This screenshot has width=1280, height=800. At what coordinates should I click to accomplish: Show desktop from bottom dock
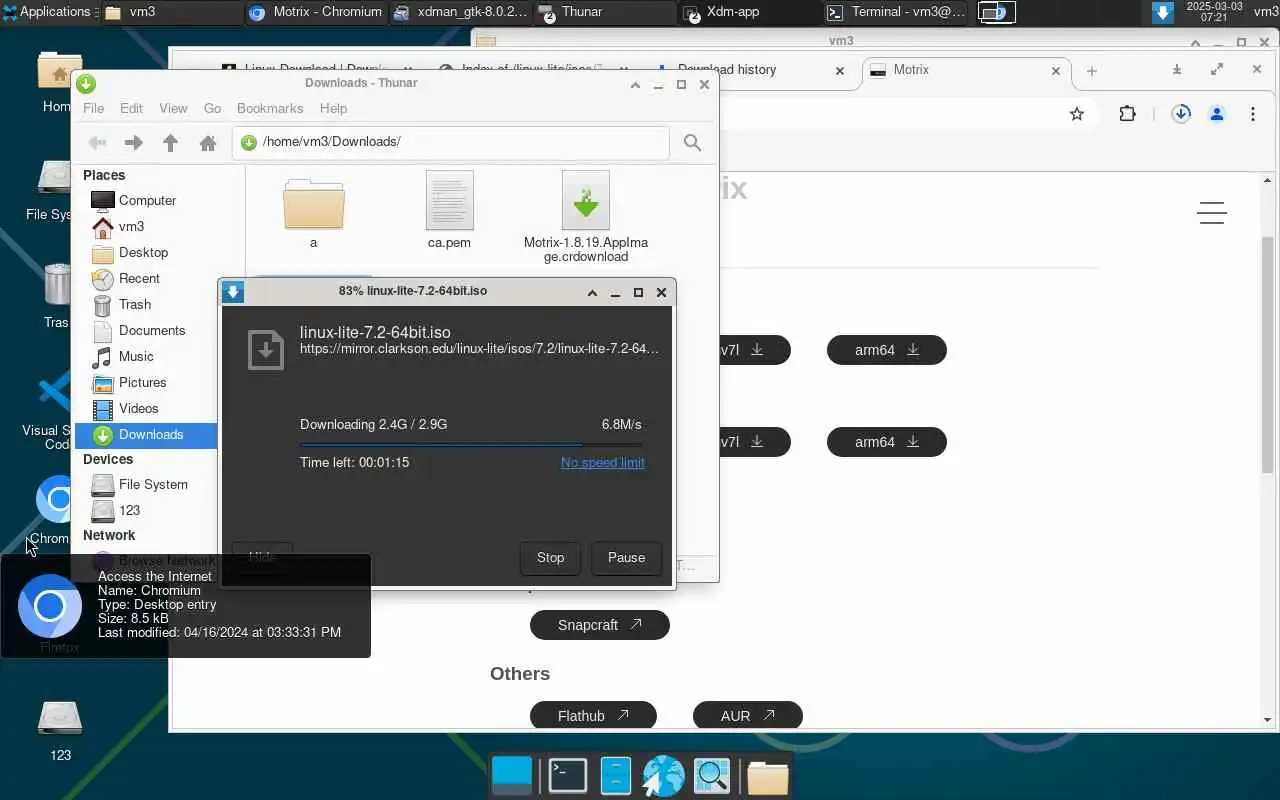point(513,776)
